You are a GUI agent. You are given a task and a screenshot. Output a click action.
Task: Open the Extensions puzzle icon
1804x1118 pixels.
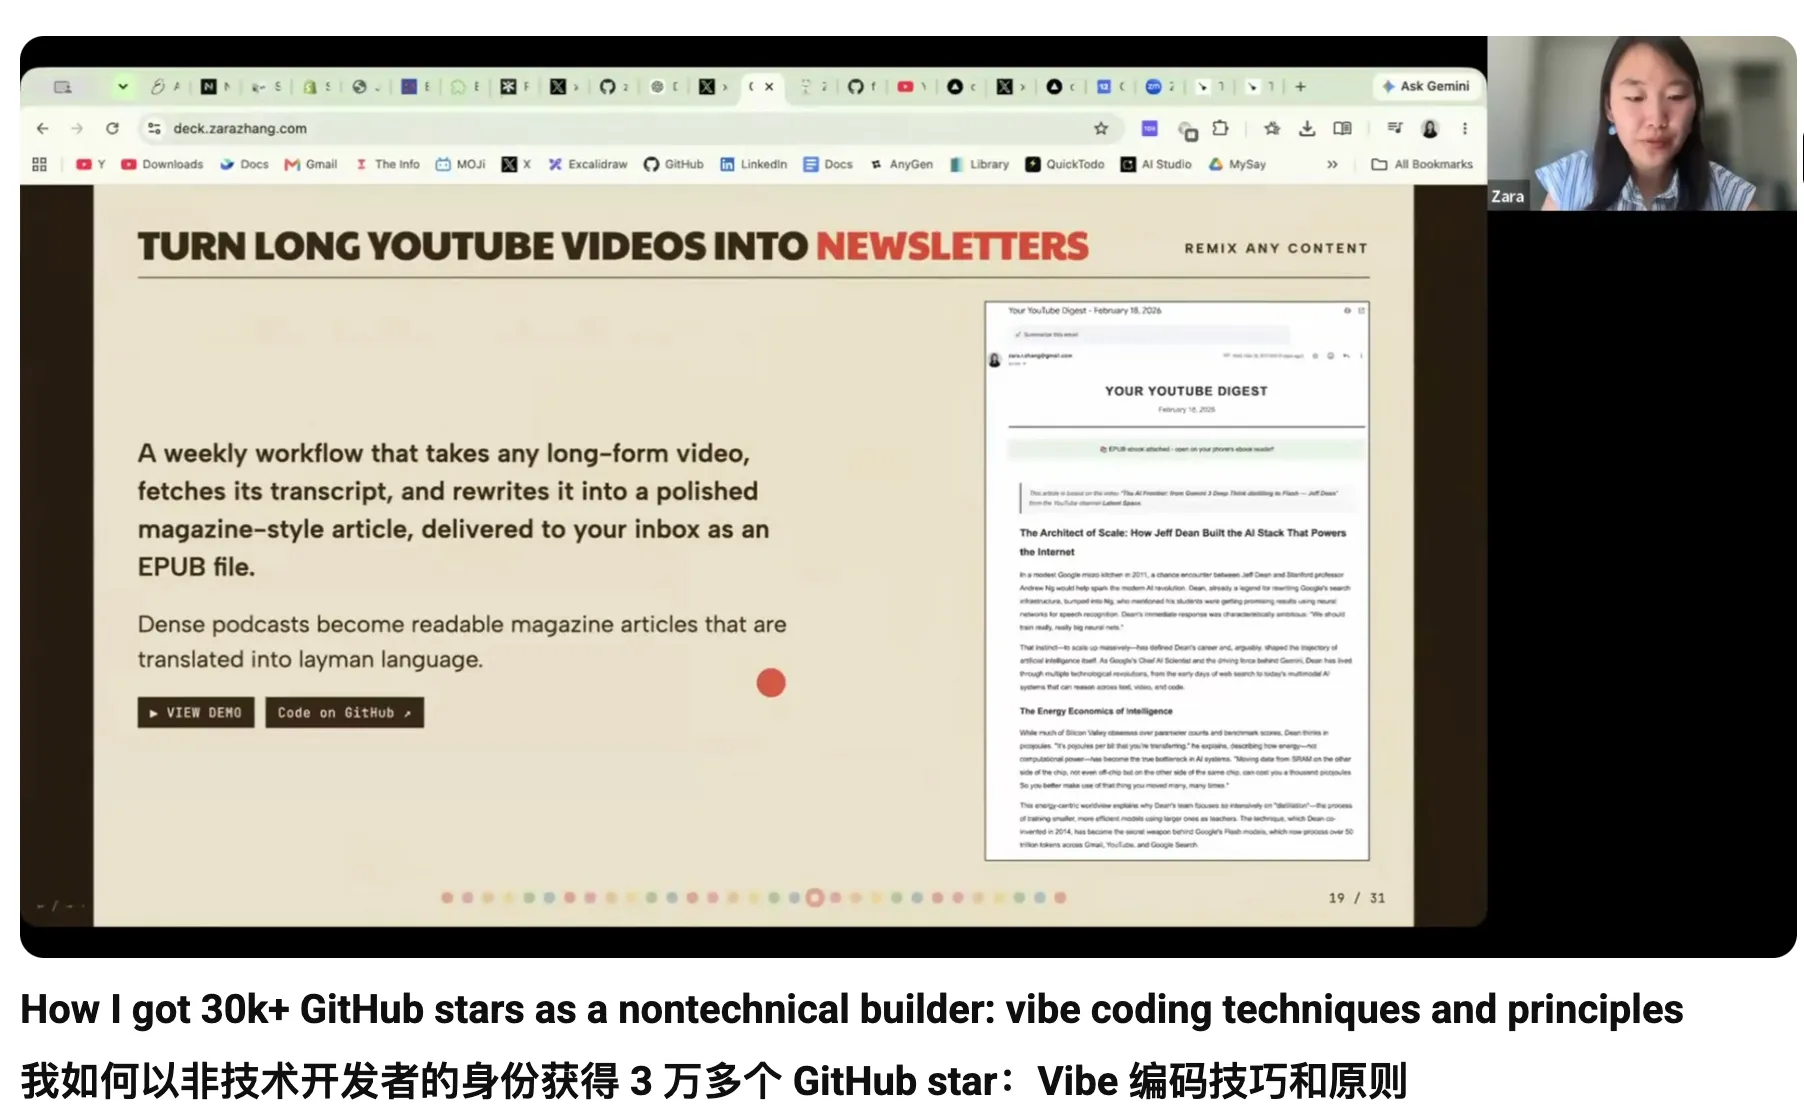pyautogui.click(x=1220, y=128)
